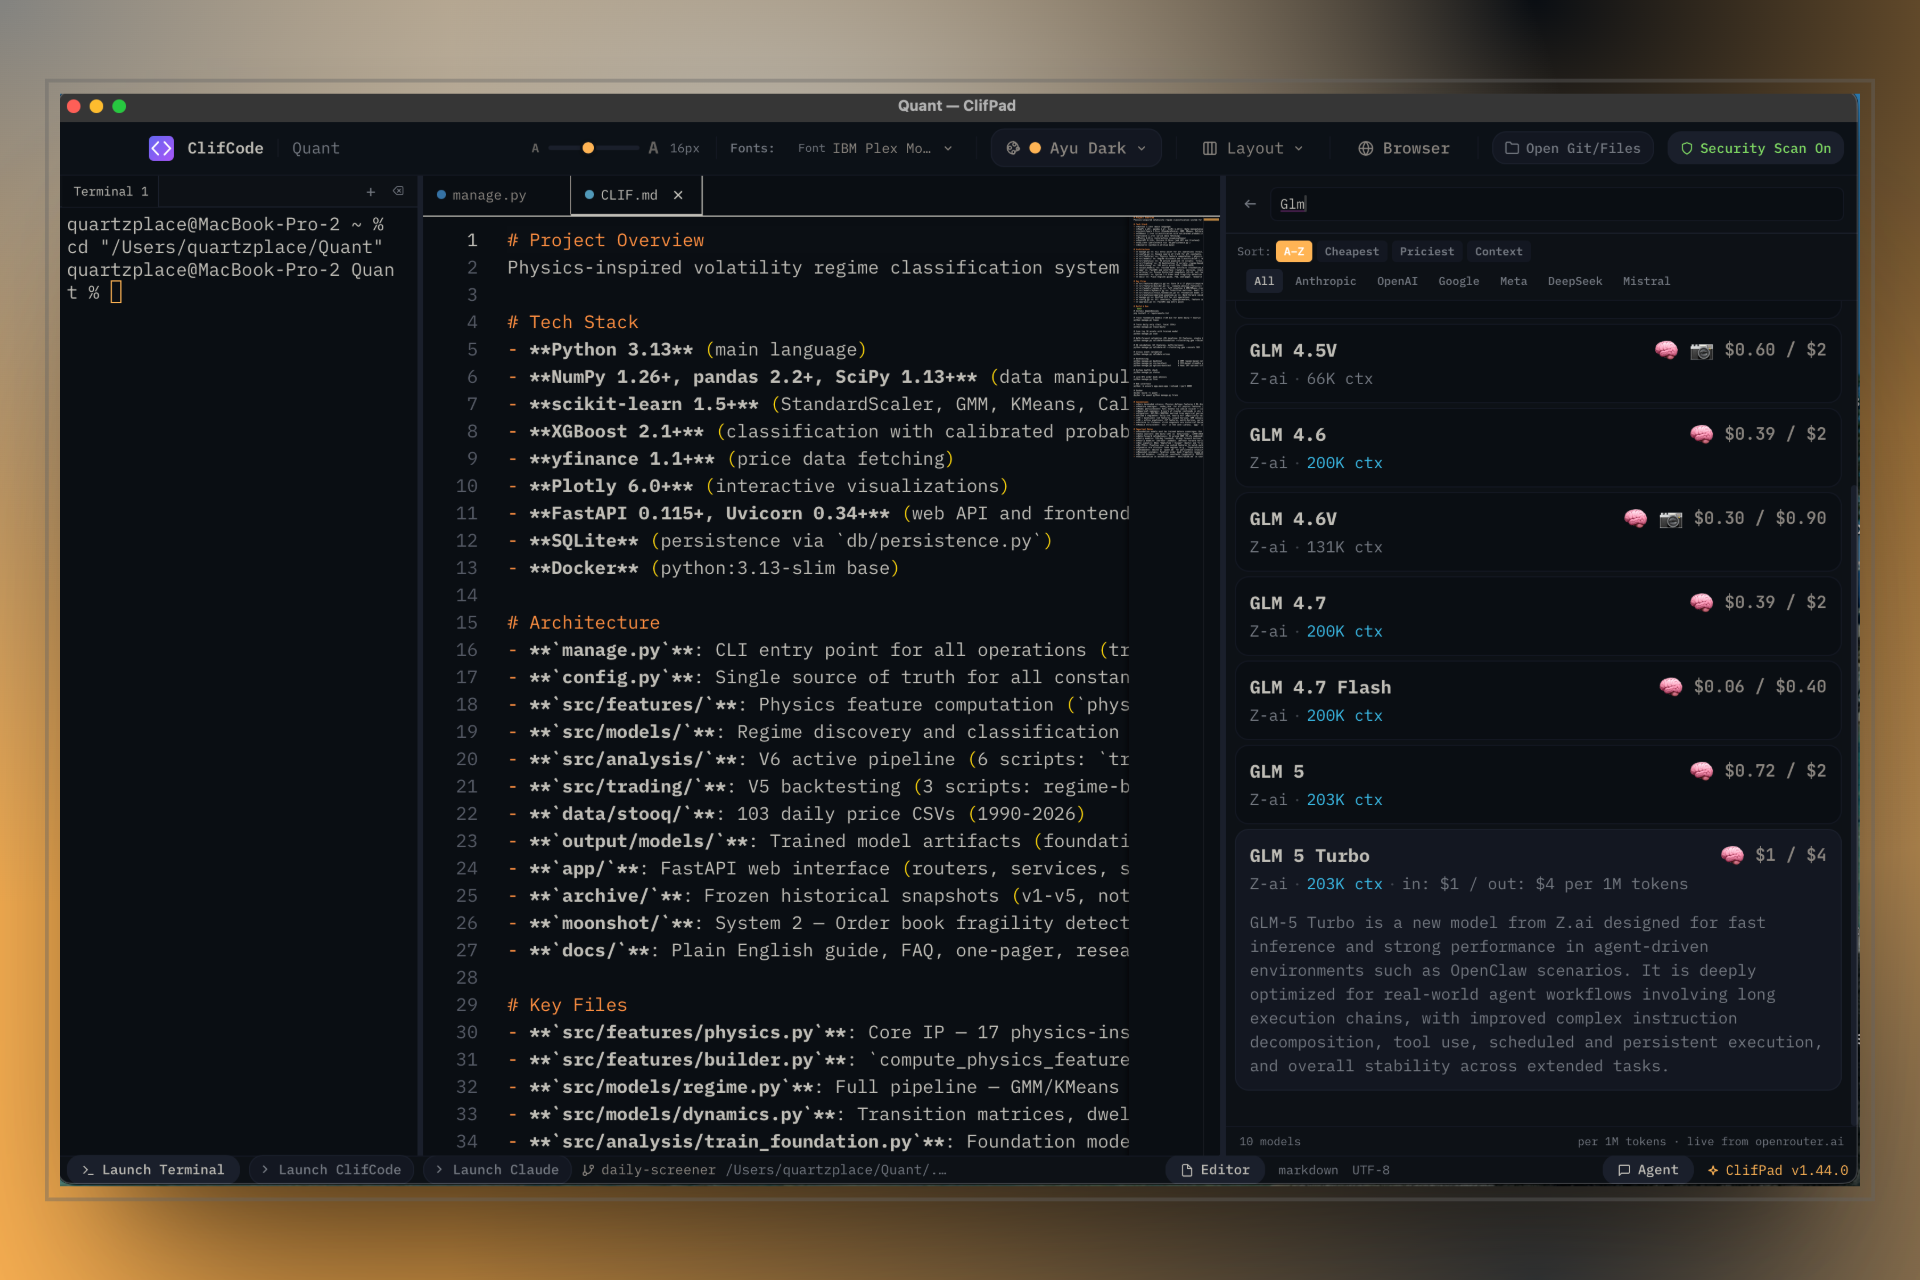
Task: Click the editor minimap preview
Action: (x=1168, y=338)
